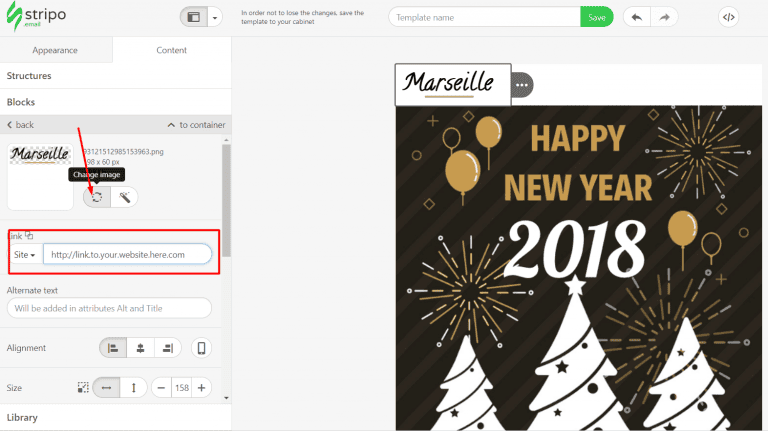This screenshot has height=431, width=768.
Task: Click the Change image icon
Action: pyautogui.click(x=96, y=197)
